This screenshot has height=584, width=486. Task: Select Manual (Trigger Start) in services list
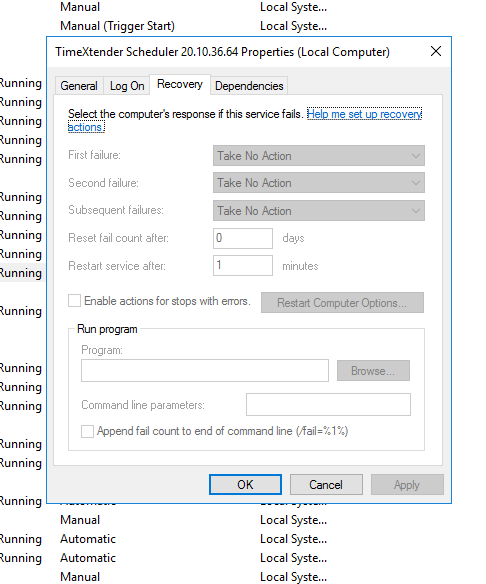(117, 26)
